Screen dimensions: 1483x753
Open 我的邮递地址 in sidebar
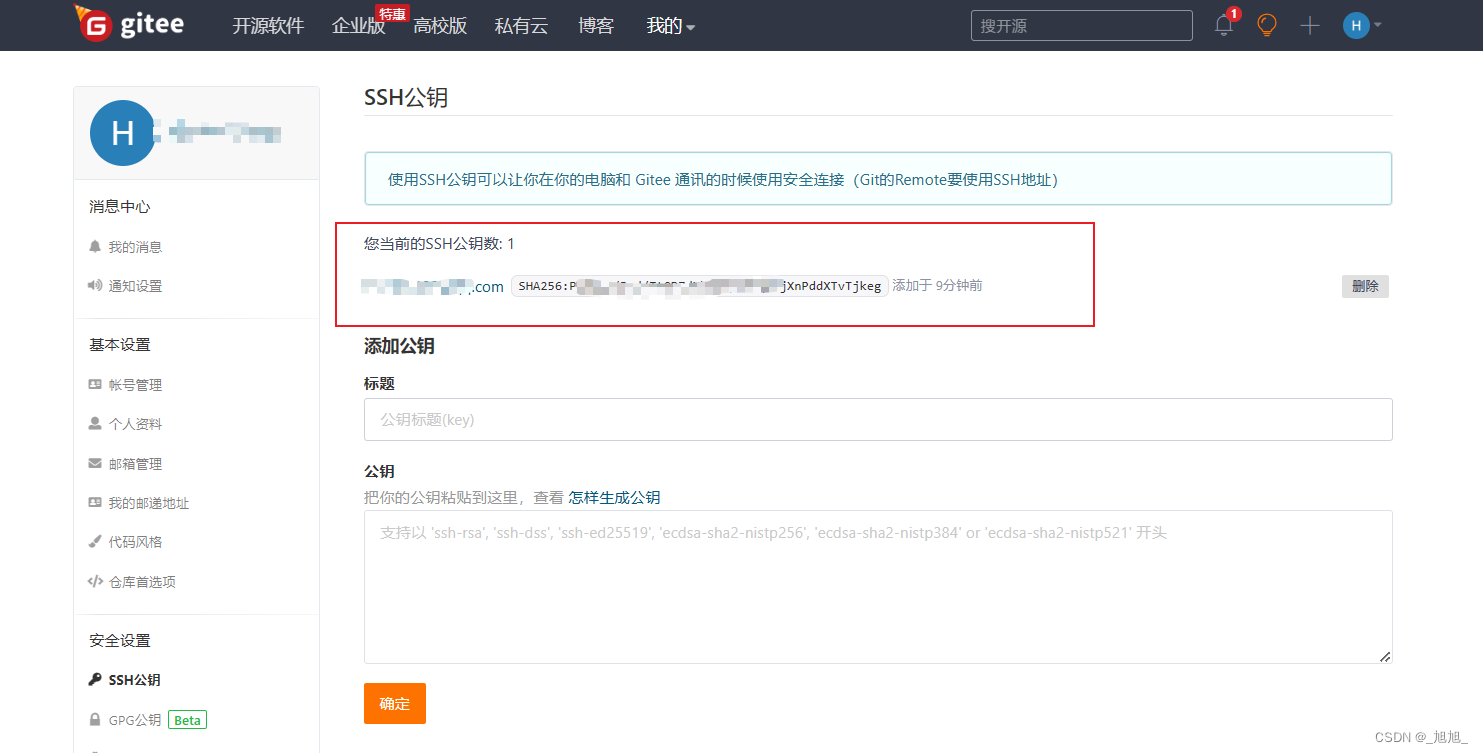(x=149, y=503)
